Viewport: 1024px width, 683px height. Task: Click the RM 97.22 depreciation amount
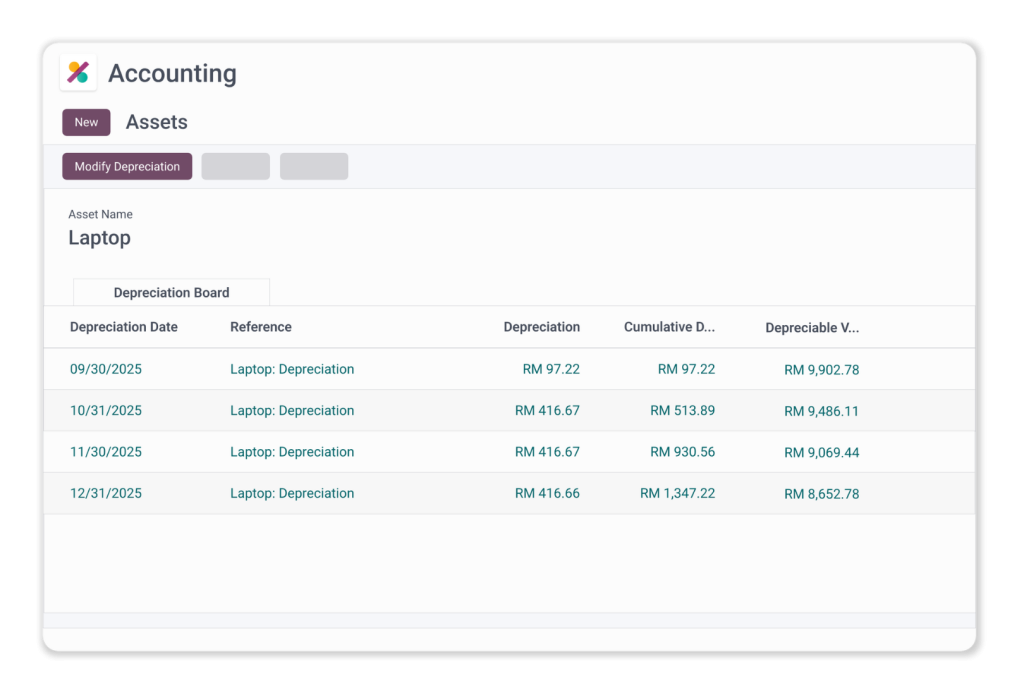[551, 369]
